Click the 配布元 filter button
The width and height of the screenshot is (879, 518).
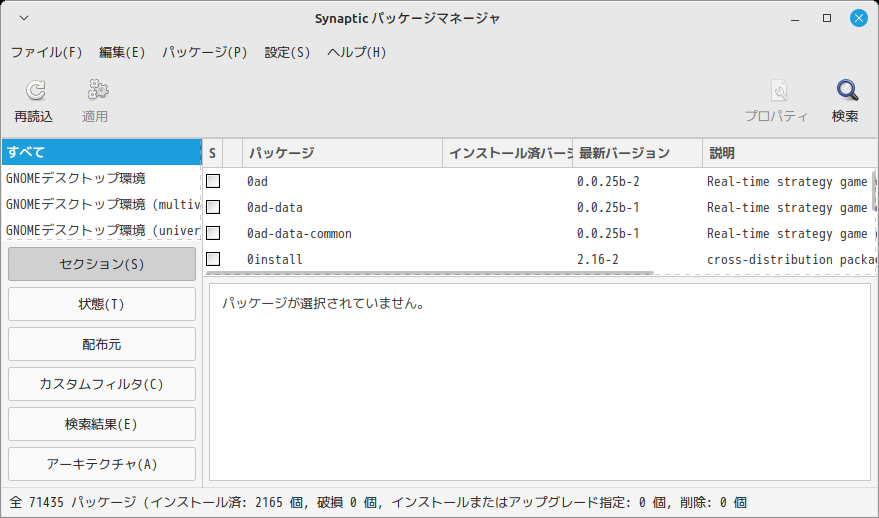point(102,344)
